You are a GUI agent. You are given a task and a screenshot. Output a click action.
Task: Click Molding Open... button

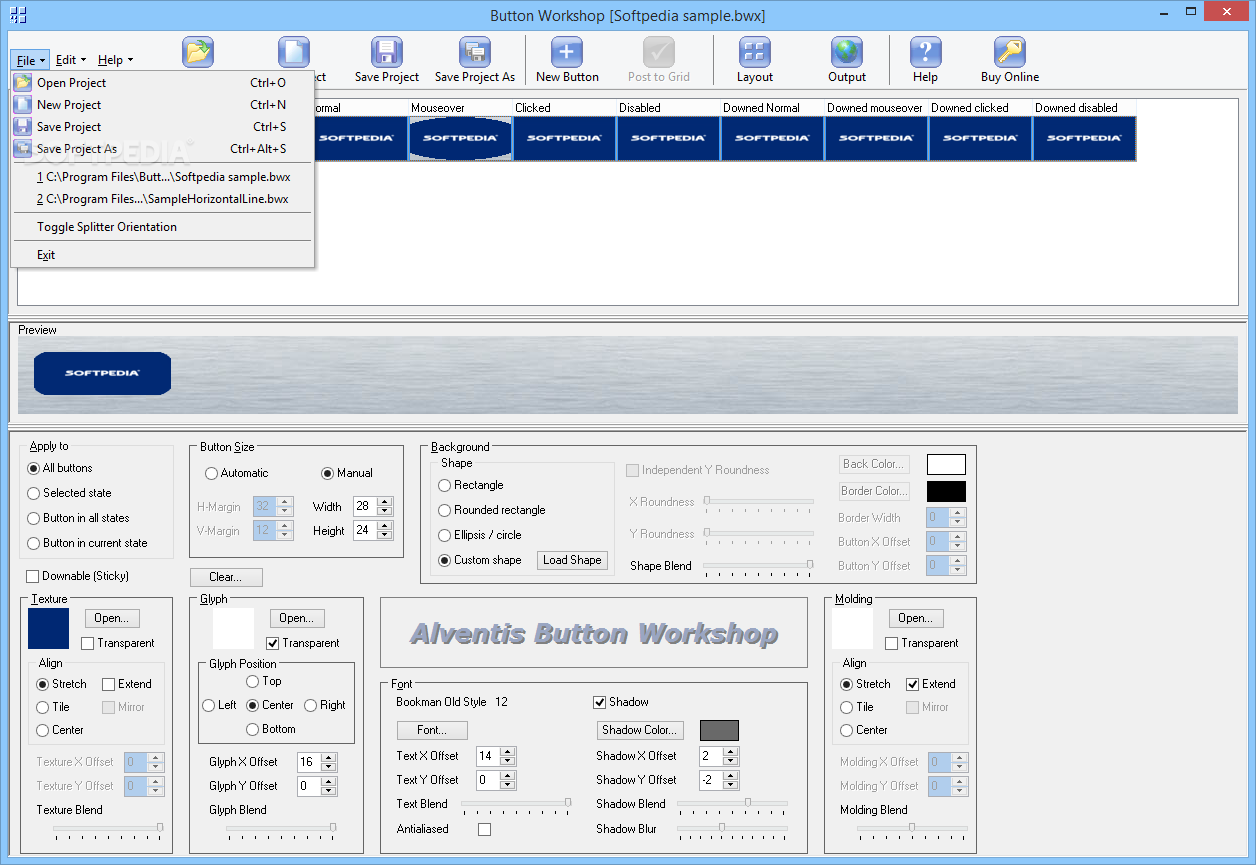[916, 618]
